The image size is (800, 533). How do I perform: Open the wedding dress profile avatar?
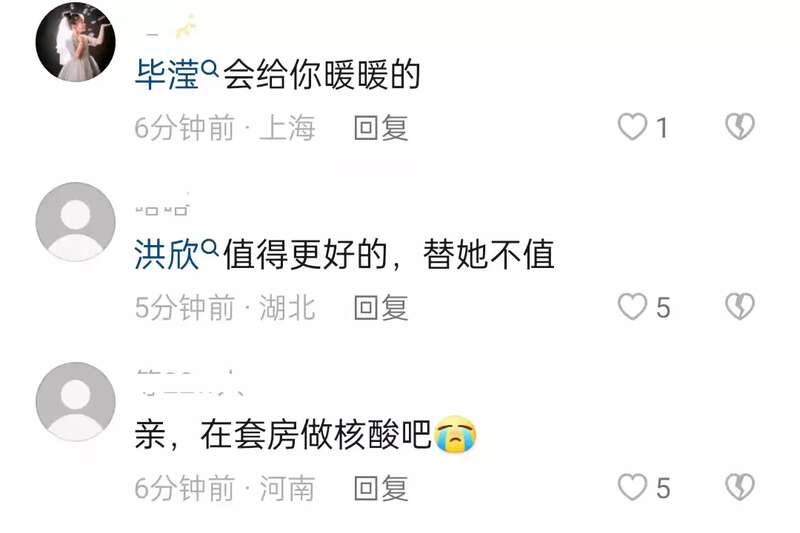[76, 42]
